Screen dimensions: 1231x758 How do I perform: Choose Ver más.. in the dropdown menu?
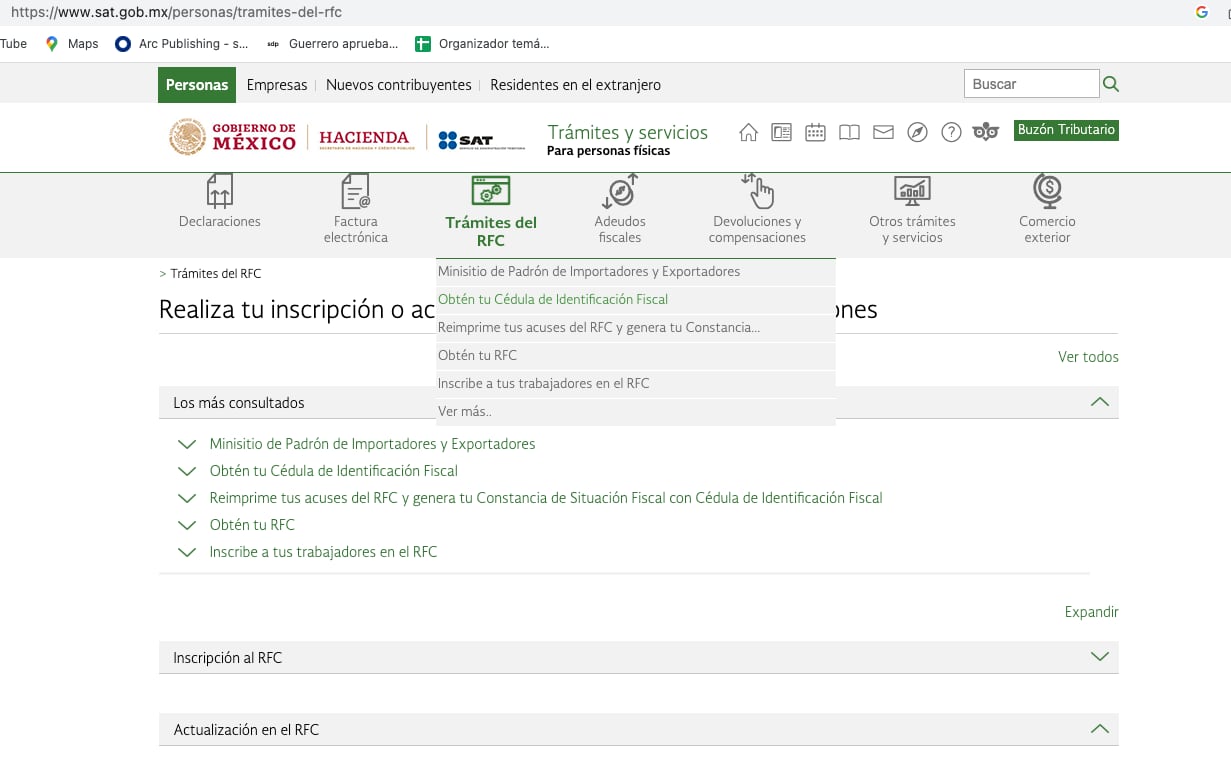click(x=465, y=411)
